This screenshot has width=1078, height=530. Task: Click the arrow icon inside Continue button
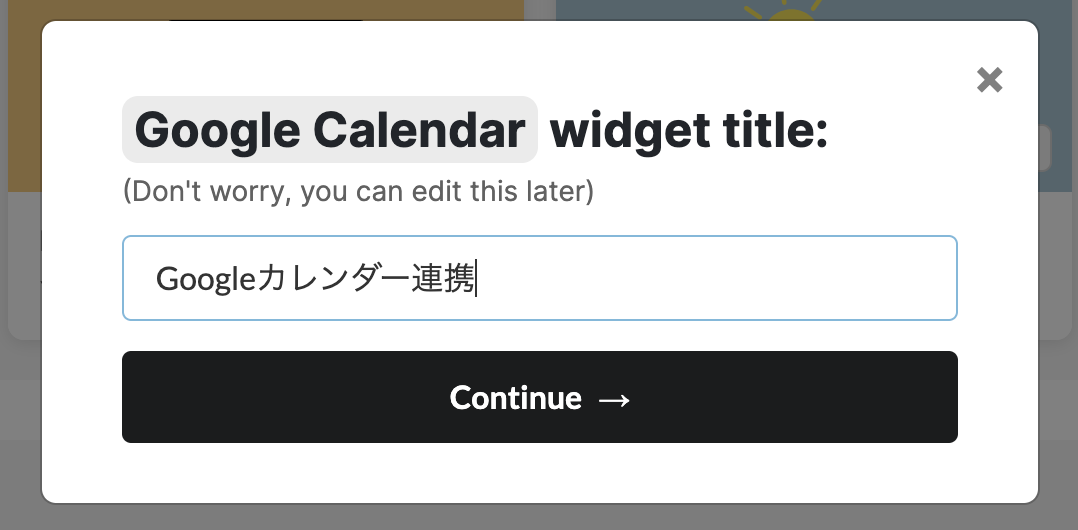[614, 399]
